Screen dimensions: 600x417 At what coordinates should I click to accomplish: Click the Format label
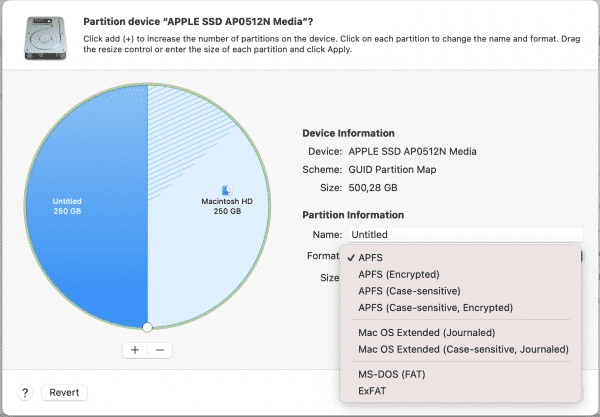click(x=323, y=256)
